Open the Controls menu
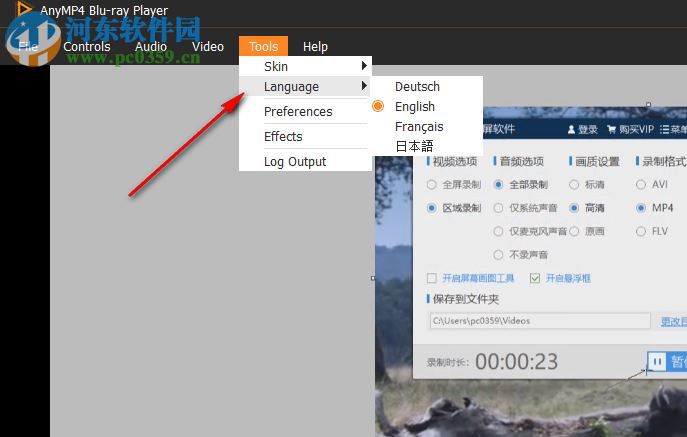 (87, 46)
